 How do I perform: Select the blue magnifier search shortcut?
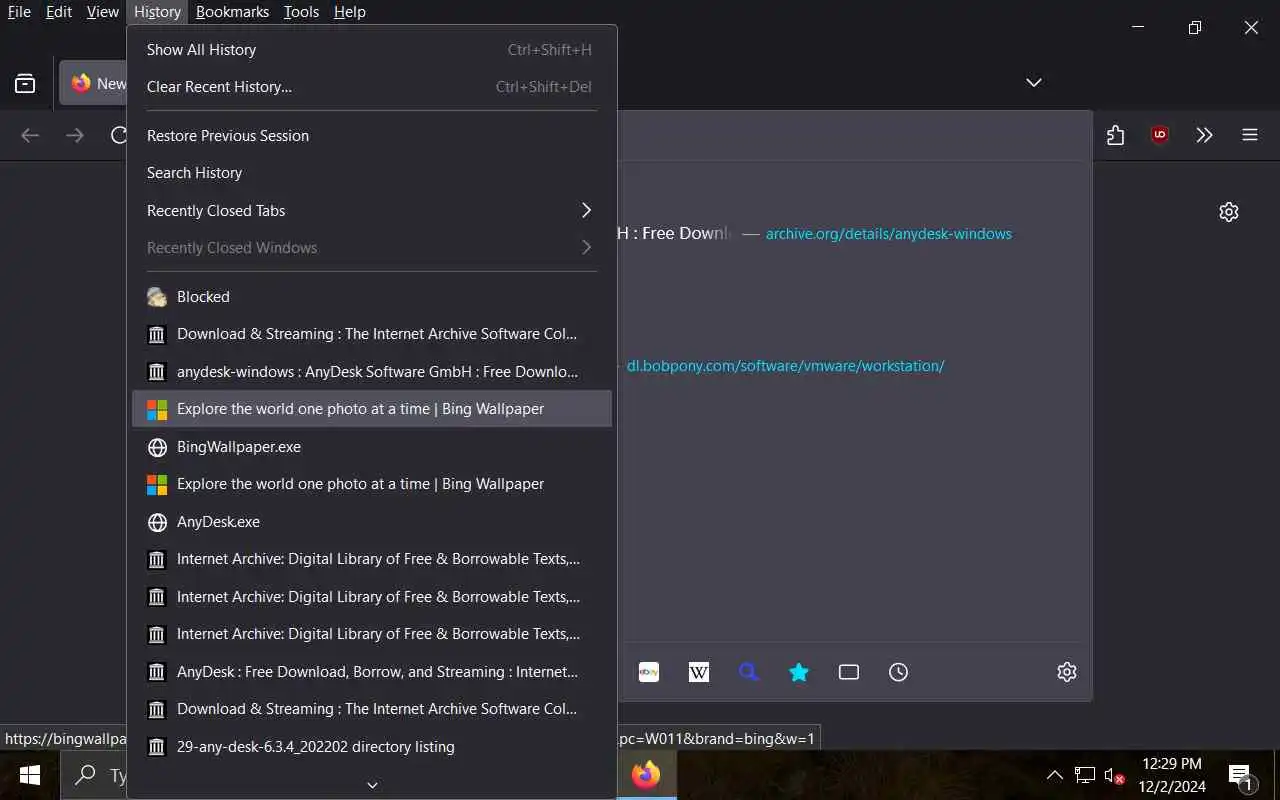click(749, 672)
